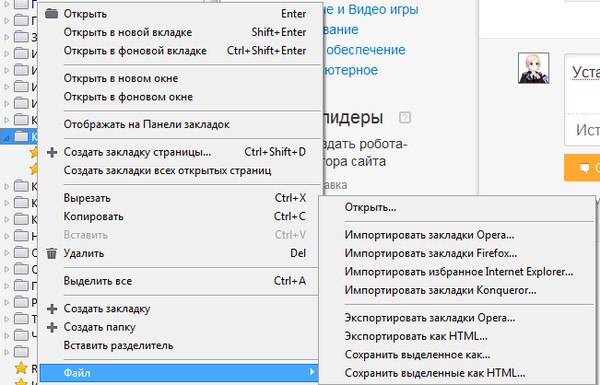The image size is (600, 385).
Task: Click the trash icon next to Удалить
Action: [52, 253]
